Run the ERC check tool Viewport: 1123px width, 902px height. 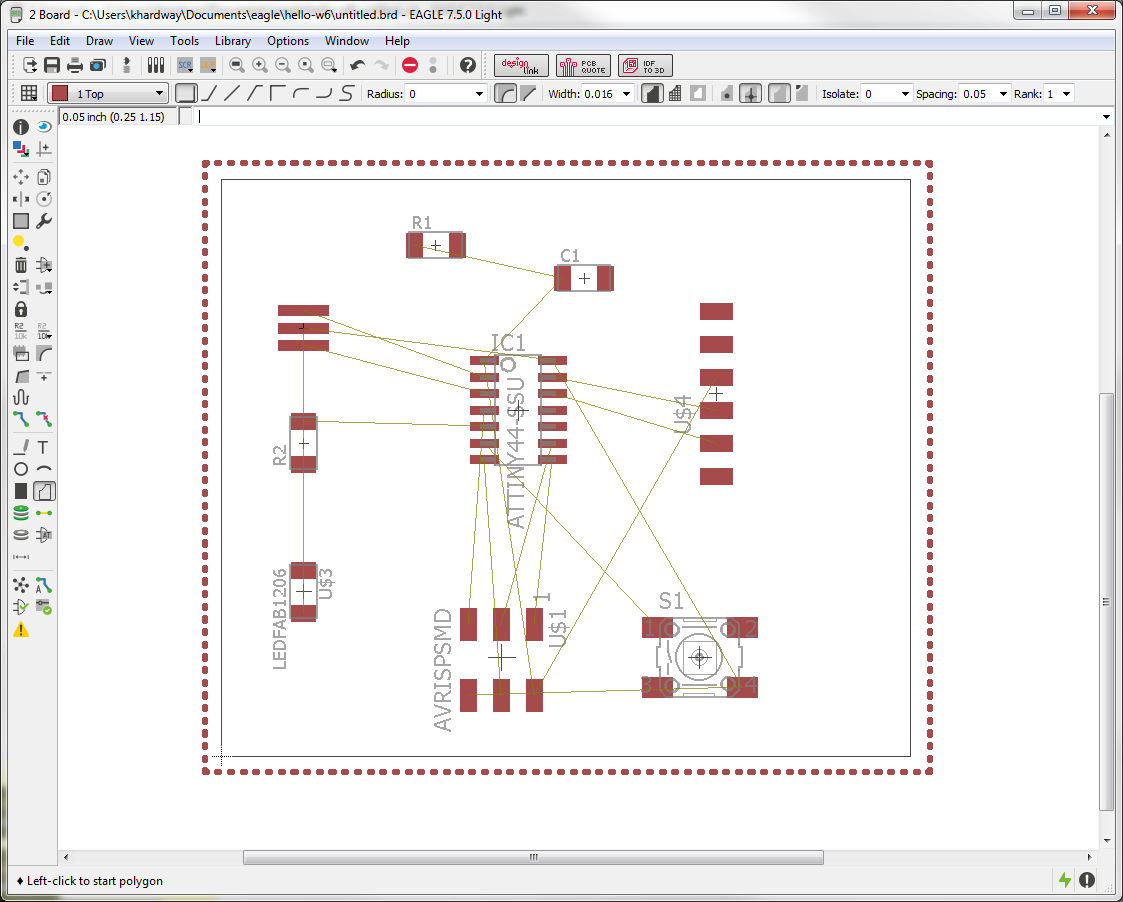point(21,608)
